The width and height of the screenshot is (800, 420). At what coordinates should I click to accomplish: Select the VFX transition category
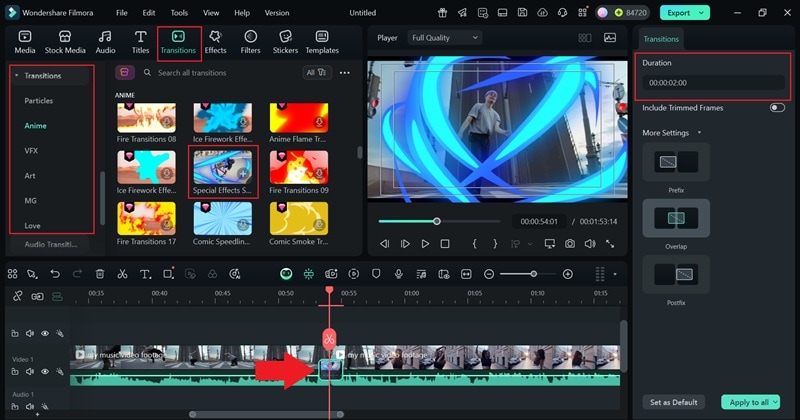point(31,151)
